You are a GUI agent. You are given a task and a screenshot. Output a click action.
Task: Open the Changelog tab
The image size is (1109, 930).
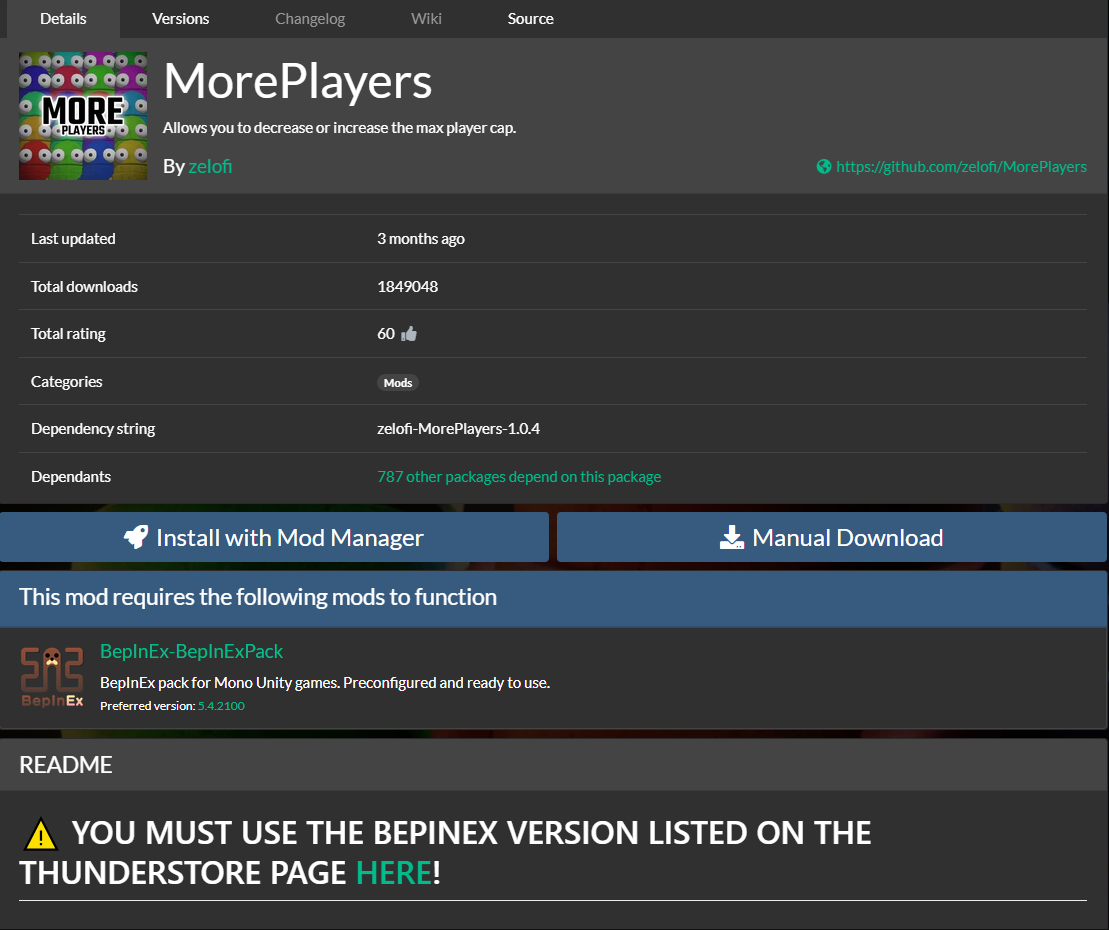310,19
